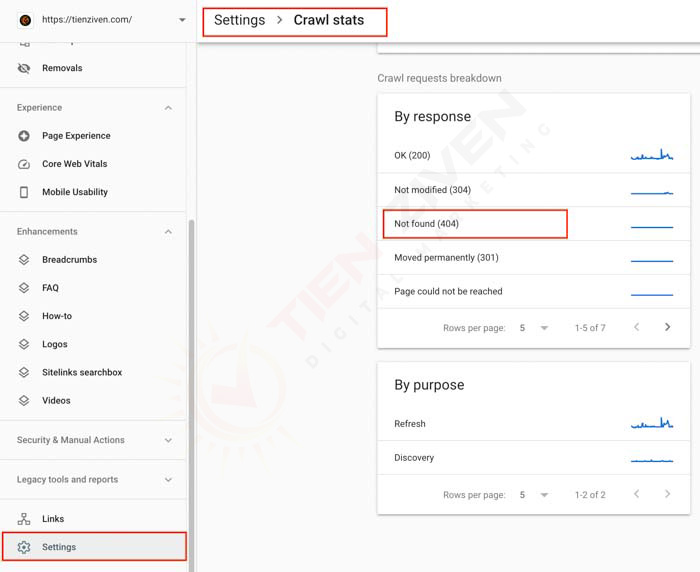Click the Sitelinks searchbox layers icon

(x=24, y=372)
